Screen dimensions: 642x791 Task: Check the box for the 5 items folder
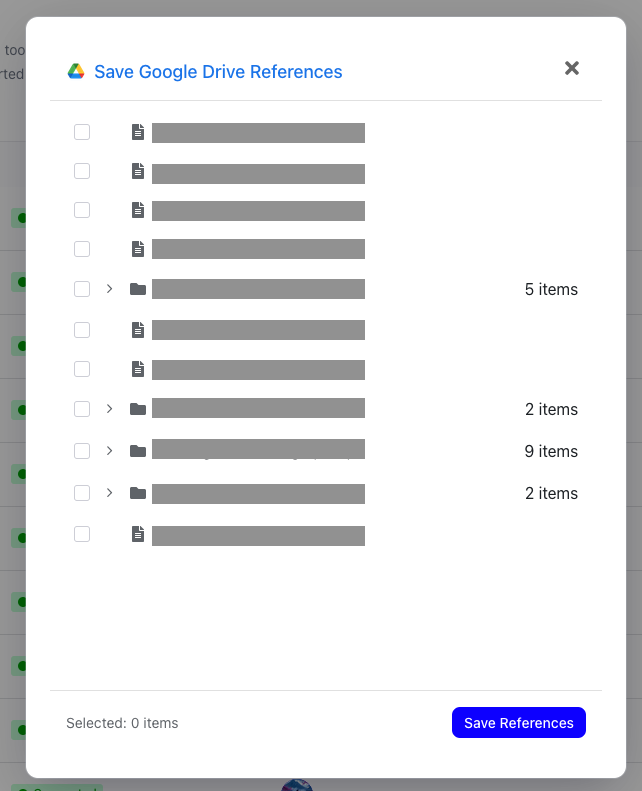pos(82,289)
